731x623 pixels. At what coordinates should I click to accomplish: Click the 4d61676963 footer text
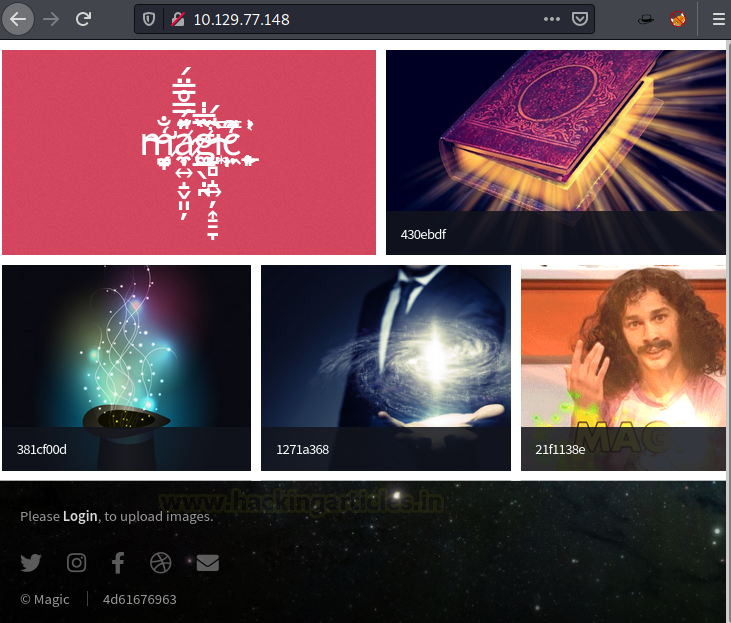140,599
